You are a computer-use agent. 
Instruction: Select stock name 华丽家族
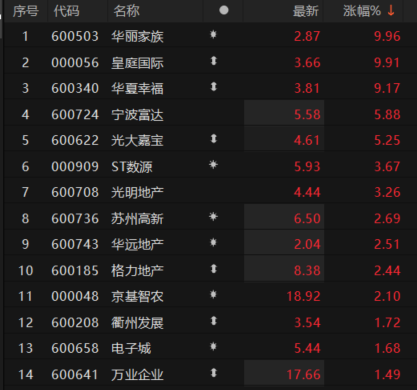(x=137, y=36)
